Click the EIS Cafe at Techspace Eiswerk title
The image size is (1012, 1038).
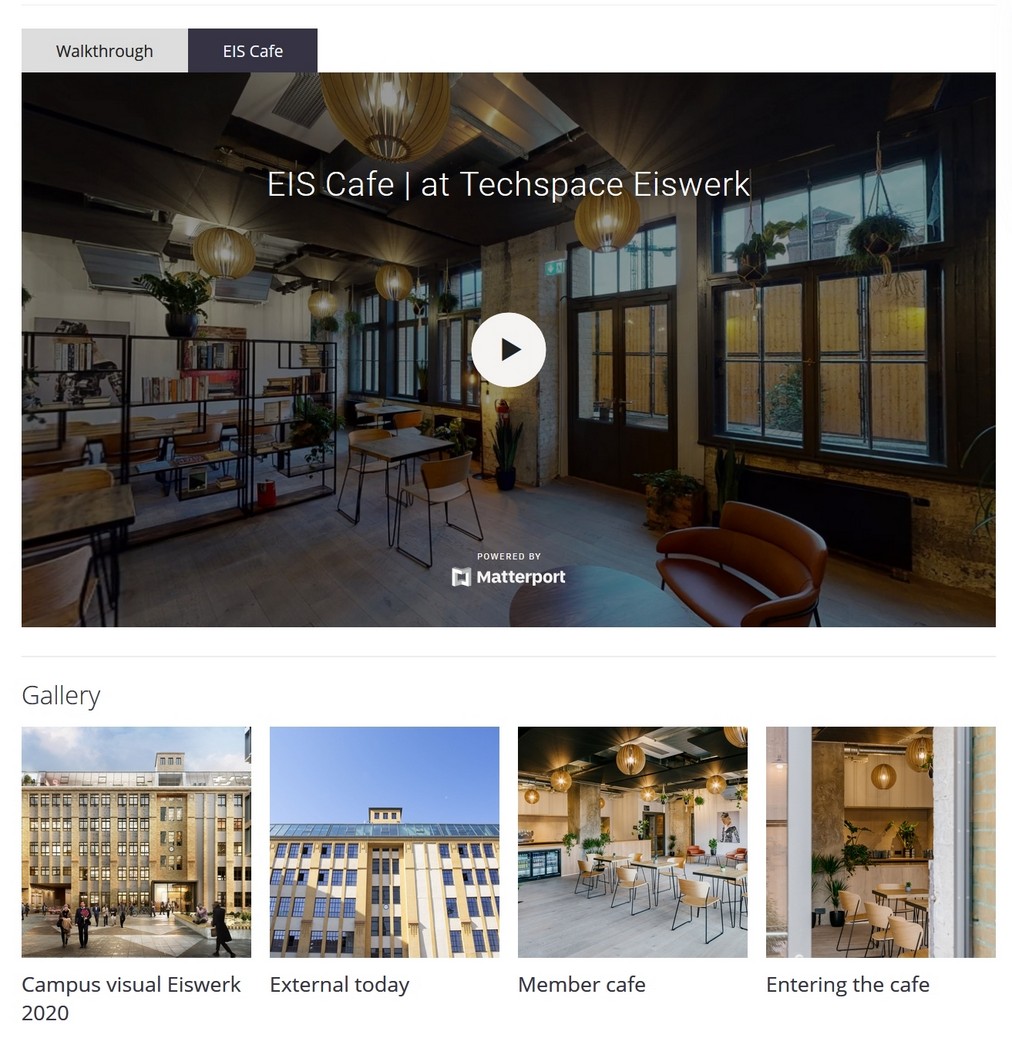pos(508,184)
